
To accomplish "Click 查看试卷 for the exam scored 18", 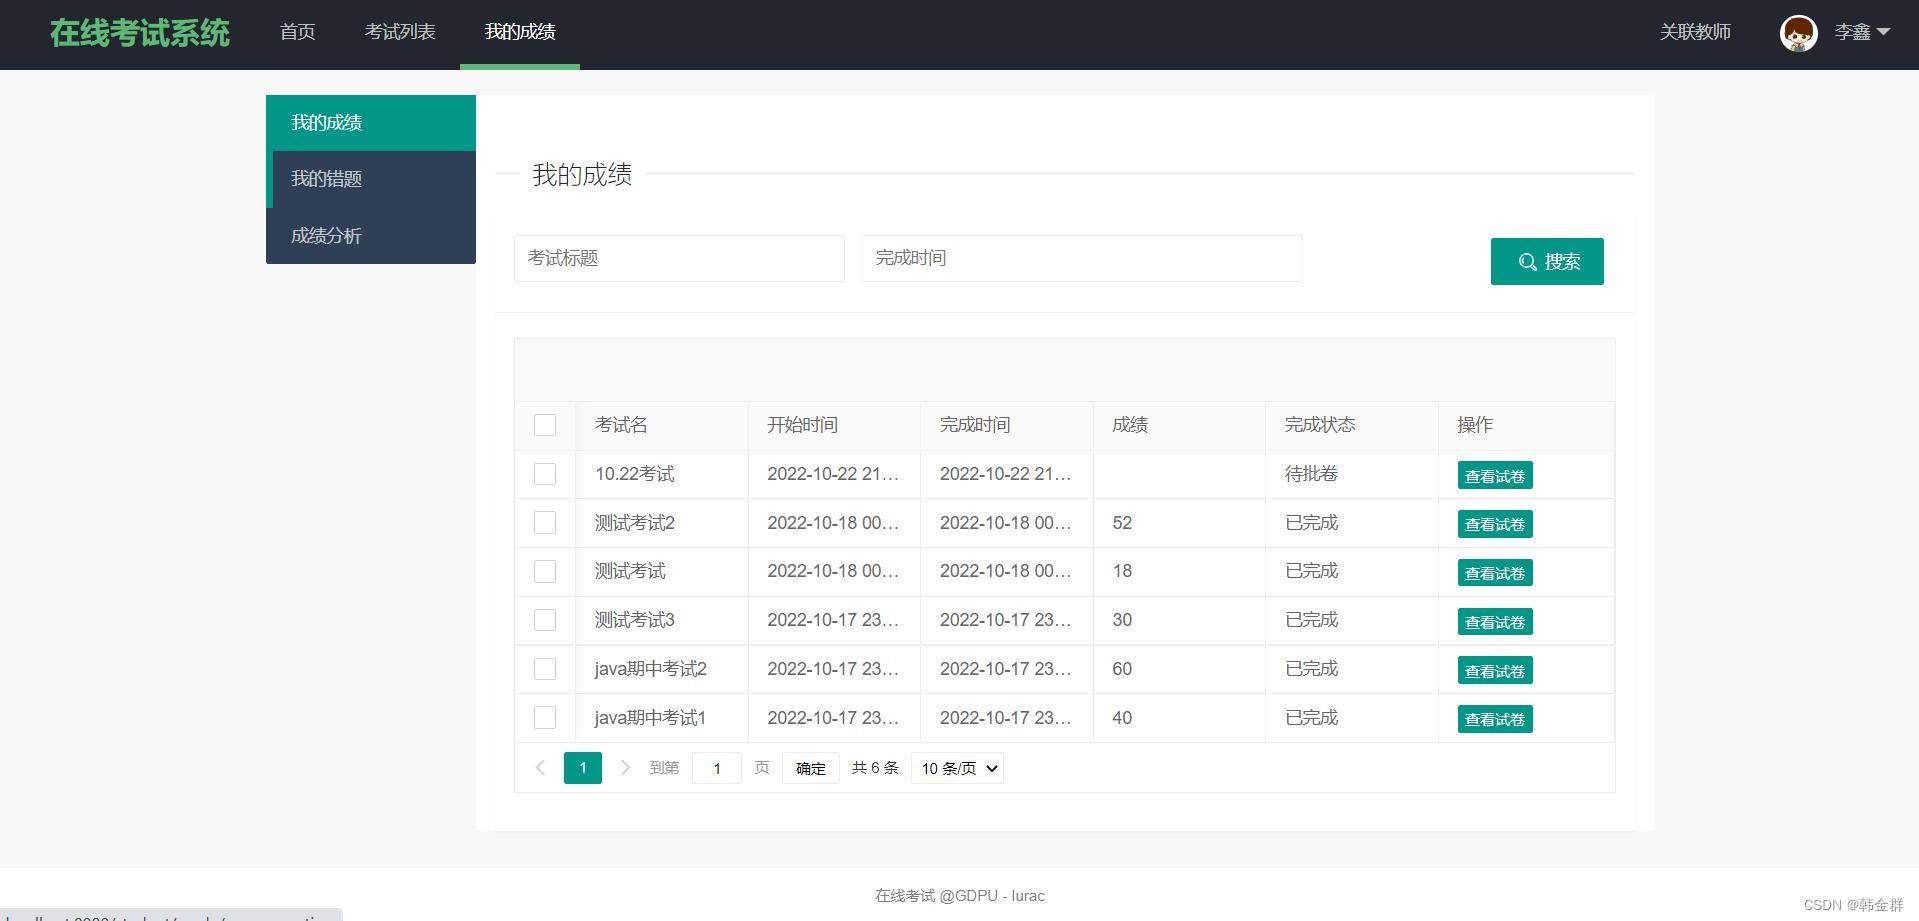I will tap(1495, 573).
